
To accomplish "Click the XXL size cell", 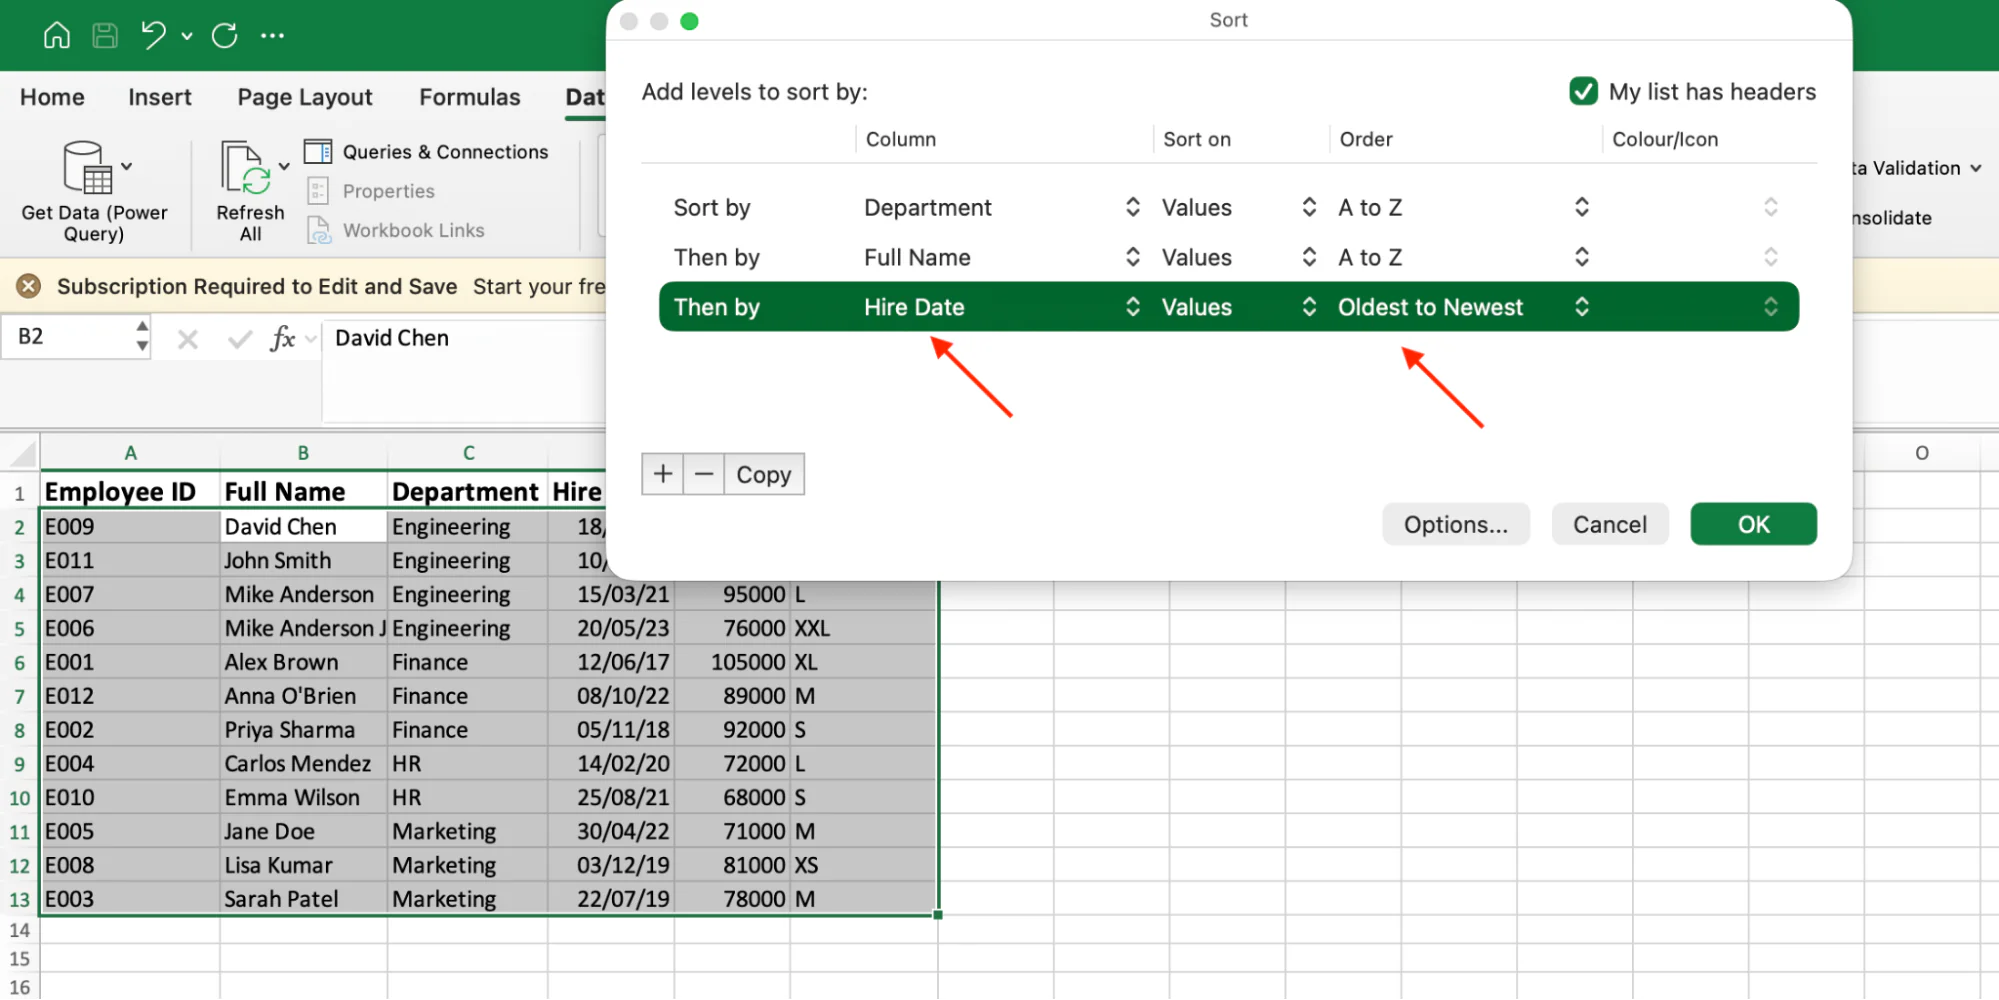I will [x=864, y=628].
